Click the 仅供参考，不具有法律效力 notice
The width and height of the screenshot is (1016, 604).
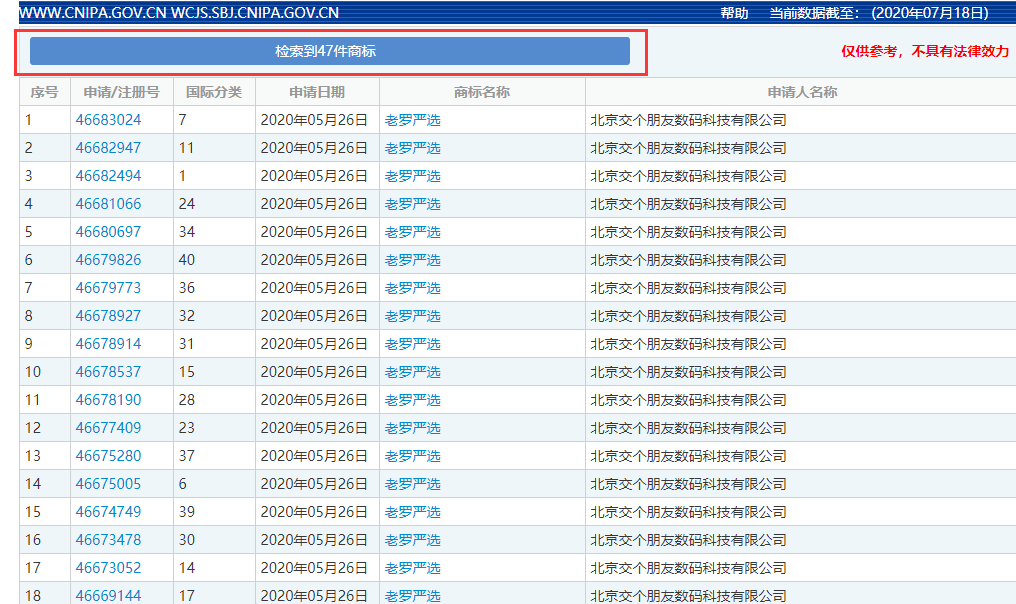[925, 51]
